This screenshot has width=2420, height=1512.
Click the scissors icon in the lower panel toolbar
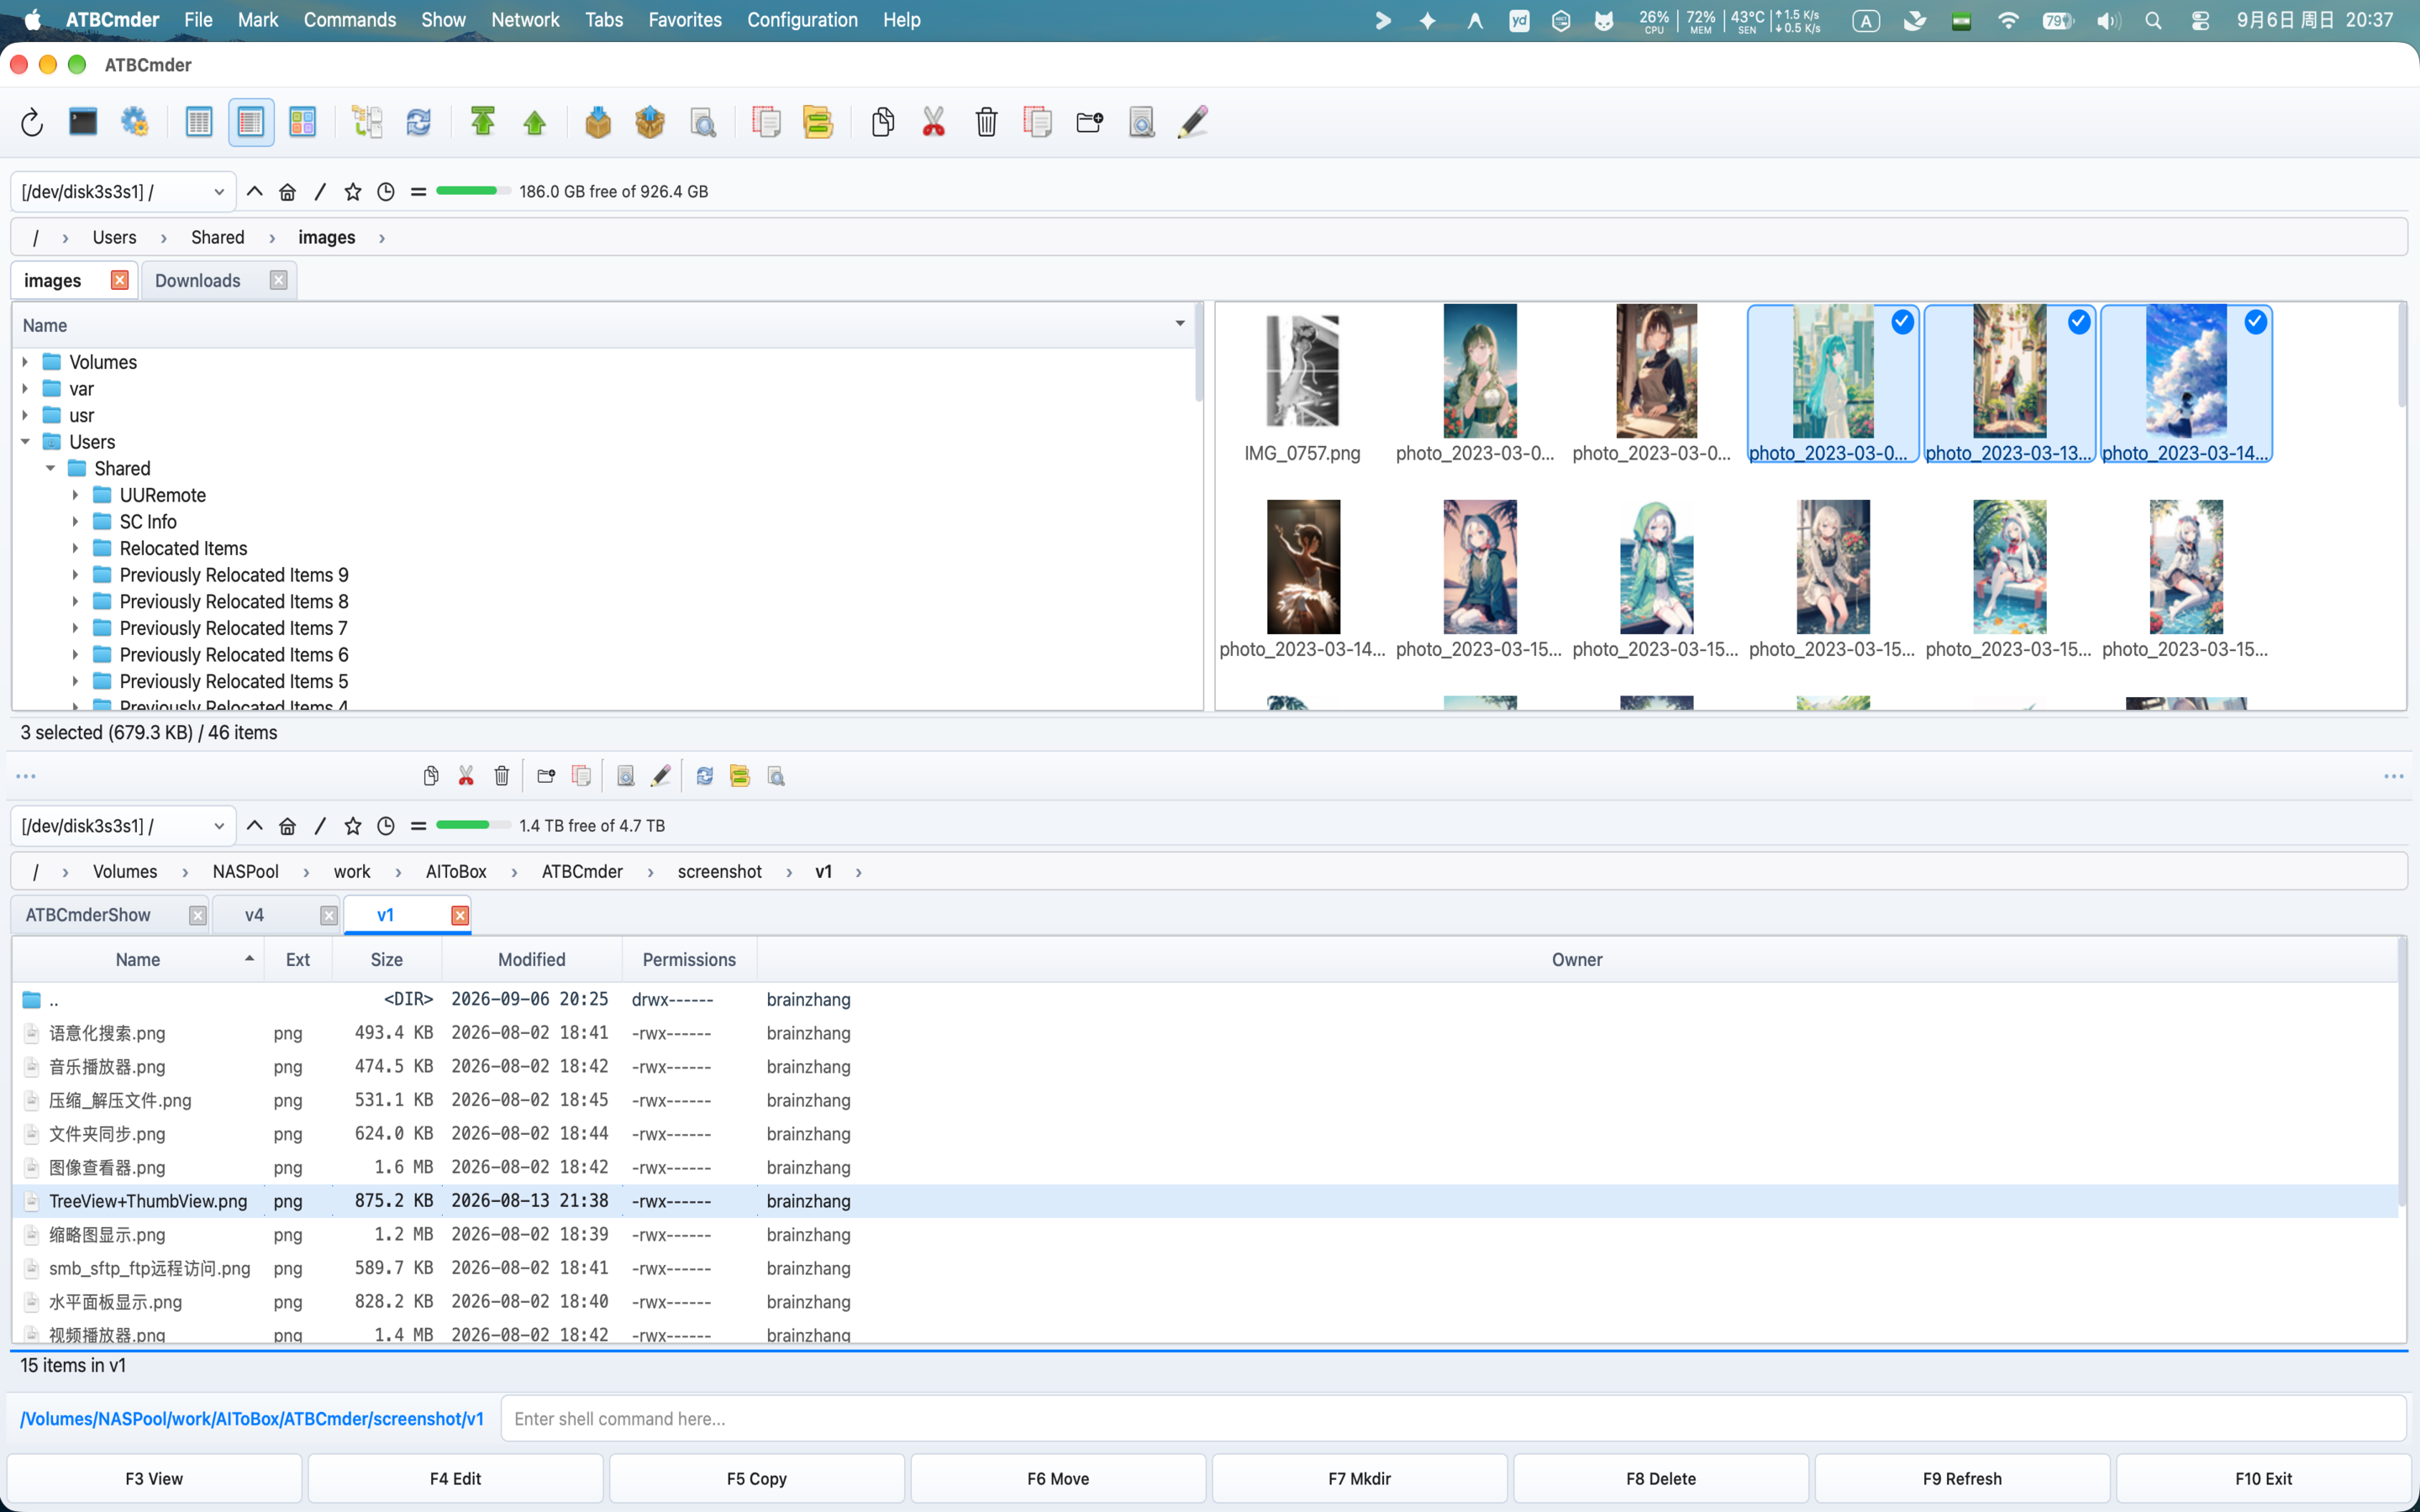coord(466,776)
